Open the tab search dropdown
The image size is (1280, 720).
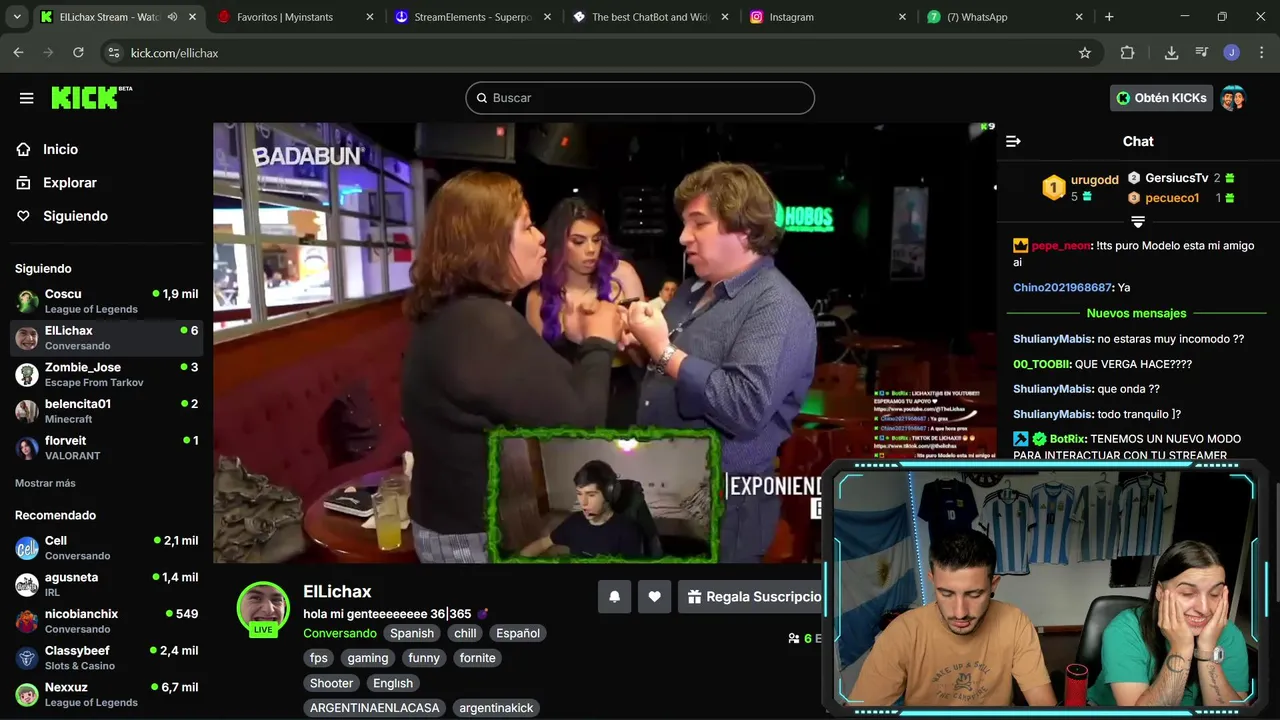point(16,17)
